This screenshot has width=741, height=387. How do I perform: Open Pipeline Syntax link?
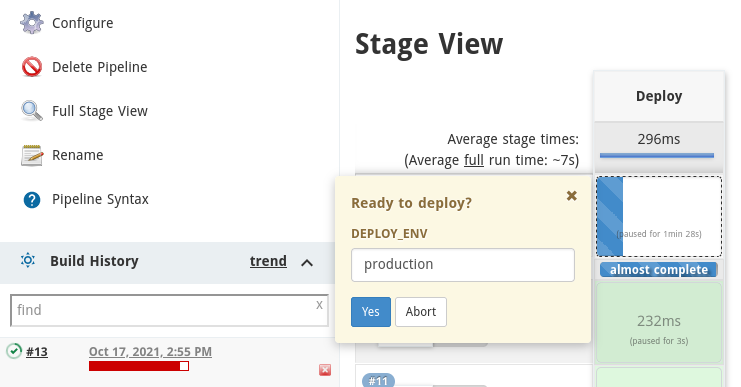100,199
